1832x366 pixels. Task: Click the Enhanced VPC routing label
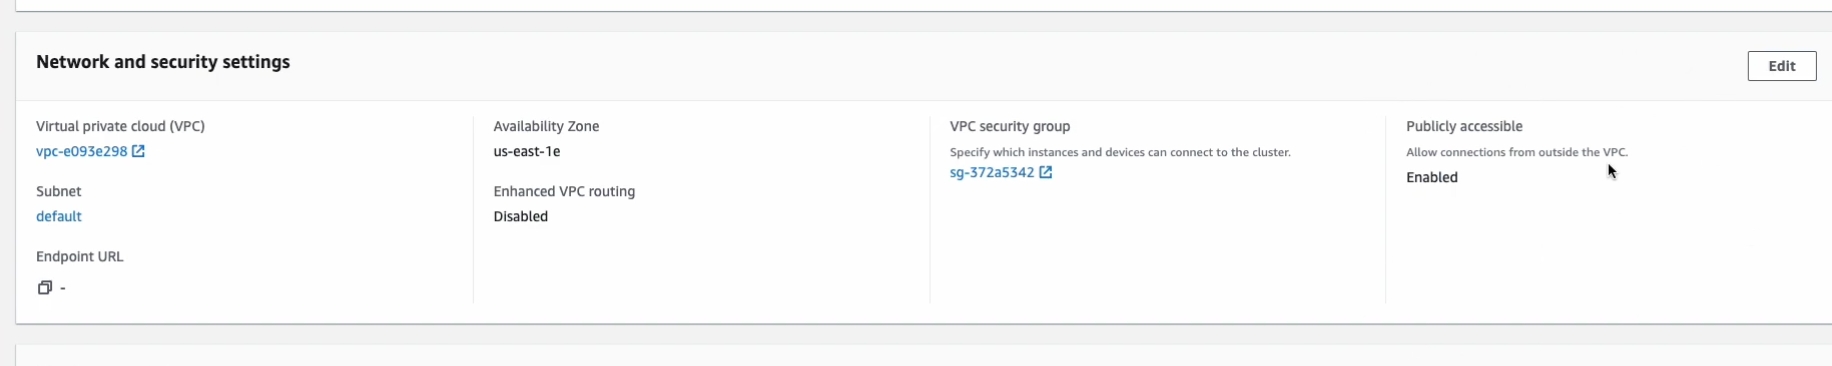(564, 192)
